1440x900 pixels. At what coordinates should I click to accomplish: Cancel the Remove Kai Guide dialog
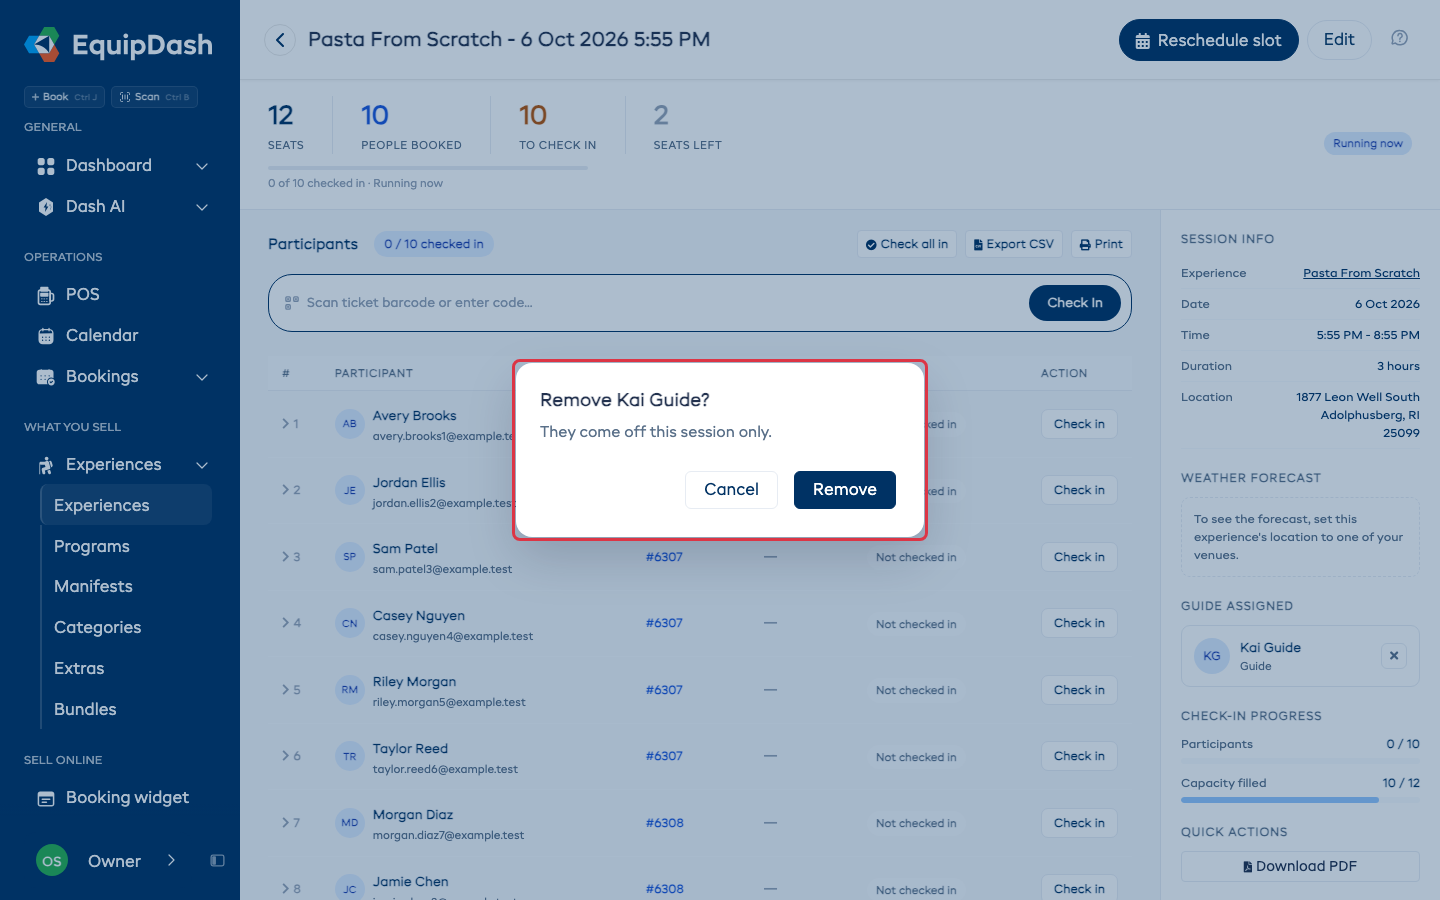[731, 490]
